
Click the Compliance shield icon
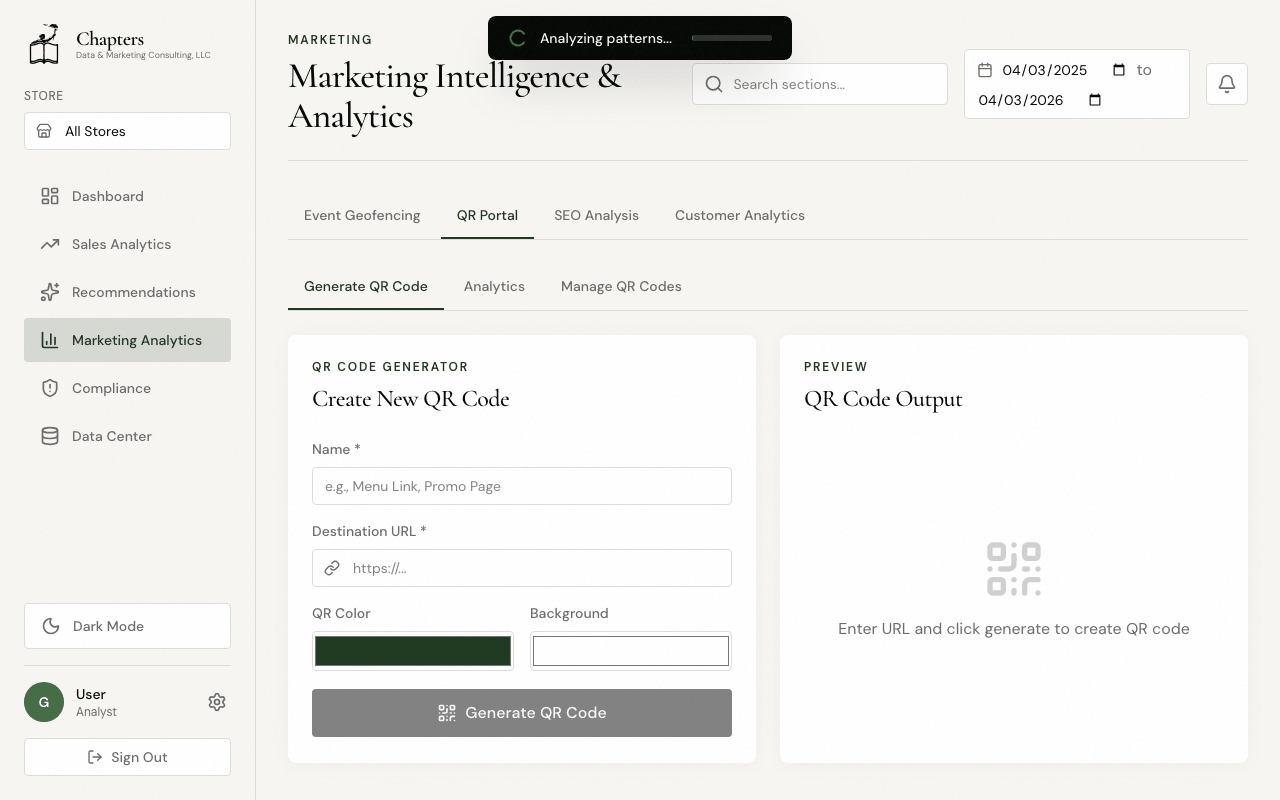click(50, 388)
